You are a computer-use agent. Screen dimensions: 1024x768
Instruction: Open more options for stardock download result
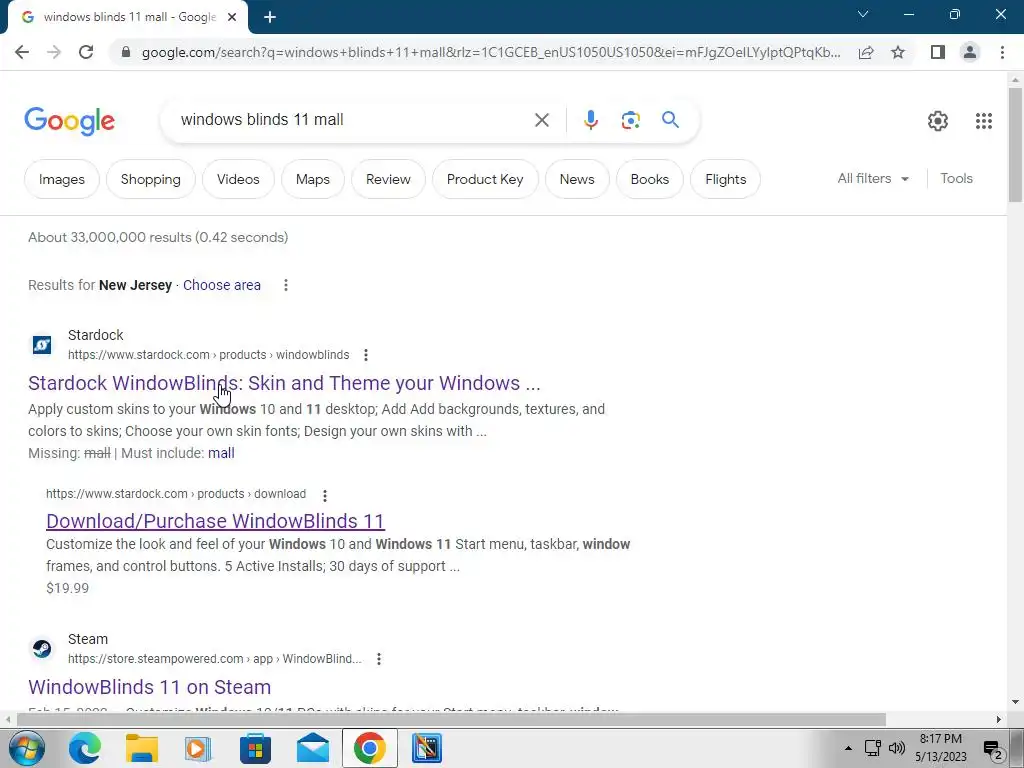(325, 495)
